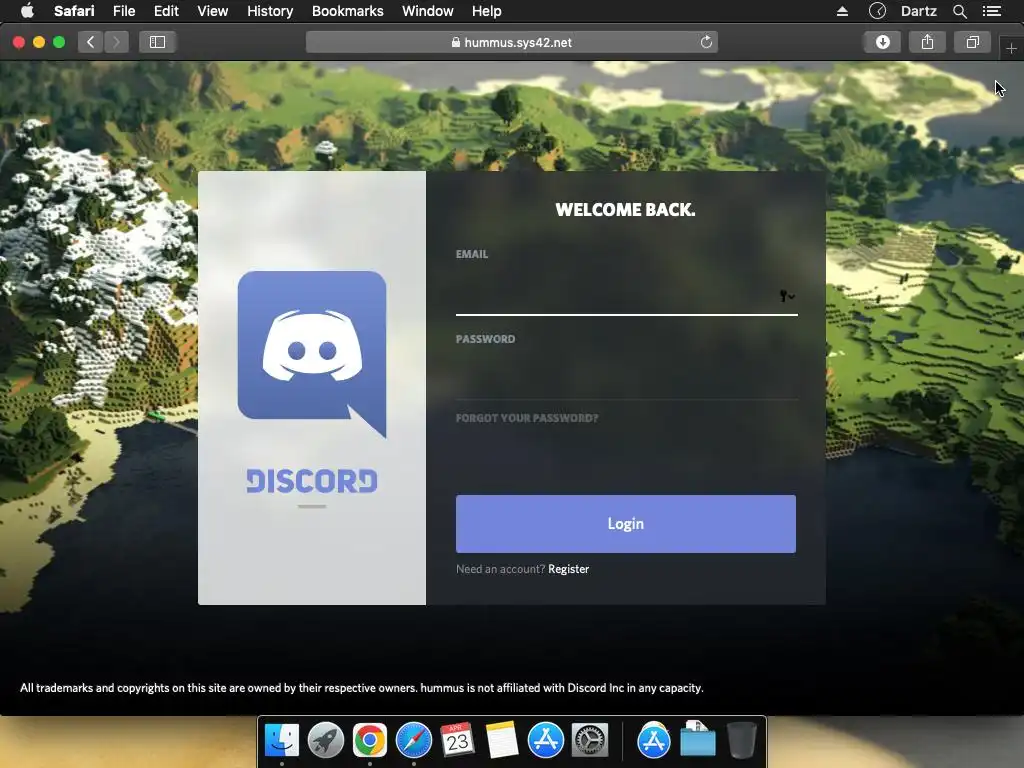Viewport: 1024px width, 768px height.
Task: Open the Notification Center list icon
Action: (x=991, y=11)
